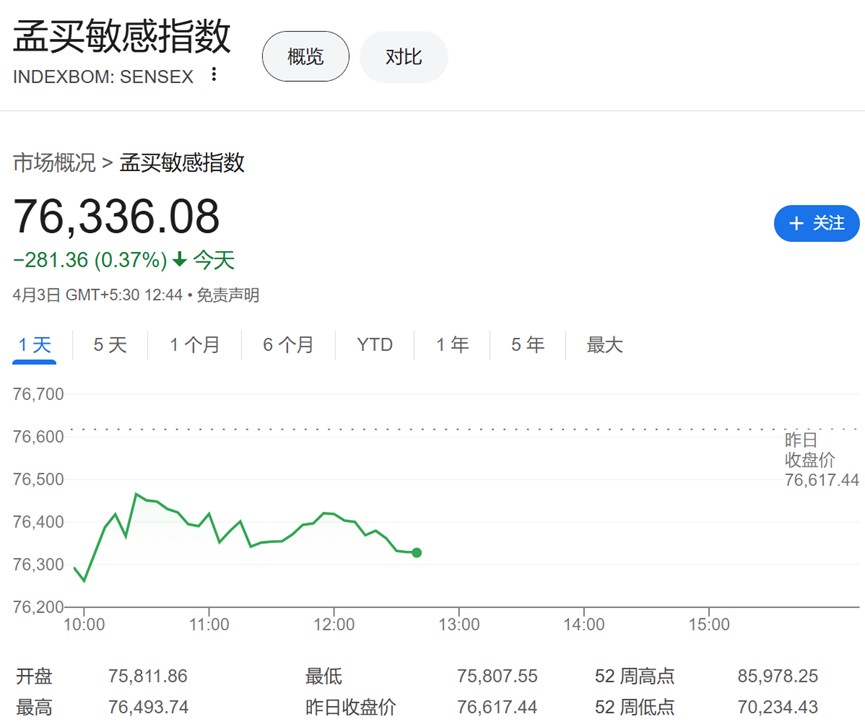This screenshot has width=865, height=727.
Task: Switch chart to 5 年 range
Action: click(x=527, y=345)
